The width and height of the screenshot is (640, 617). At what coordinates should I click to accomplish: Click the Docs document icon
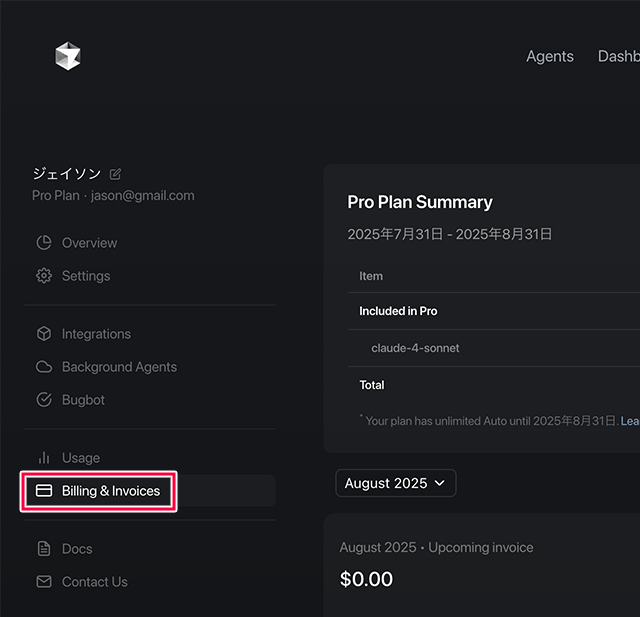pyautogui.click(x=44, y=549)
